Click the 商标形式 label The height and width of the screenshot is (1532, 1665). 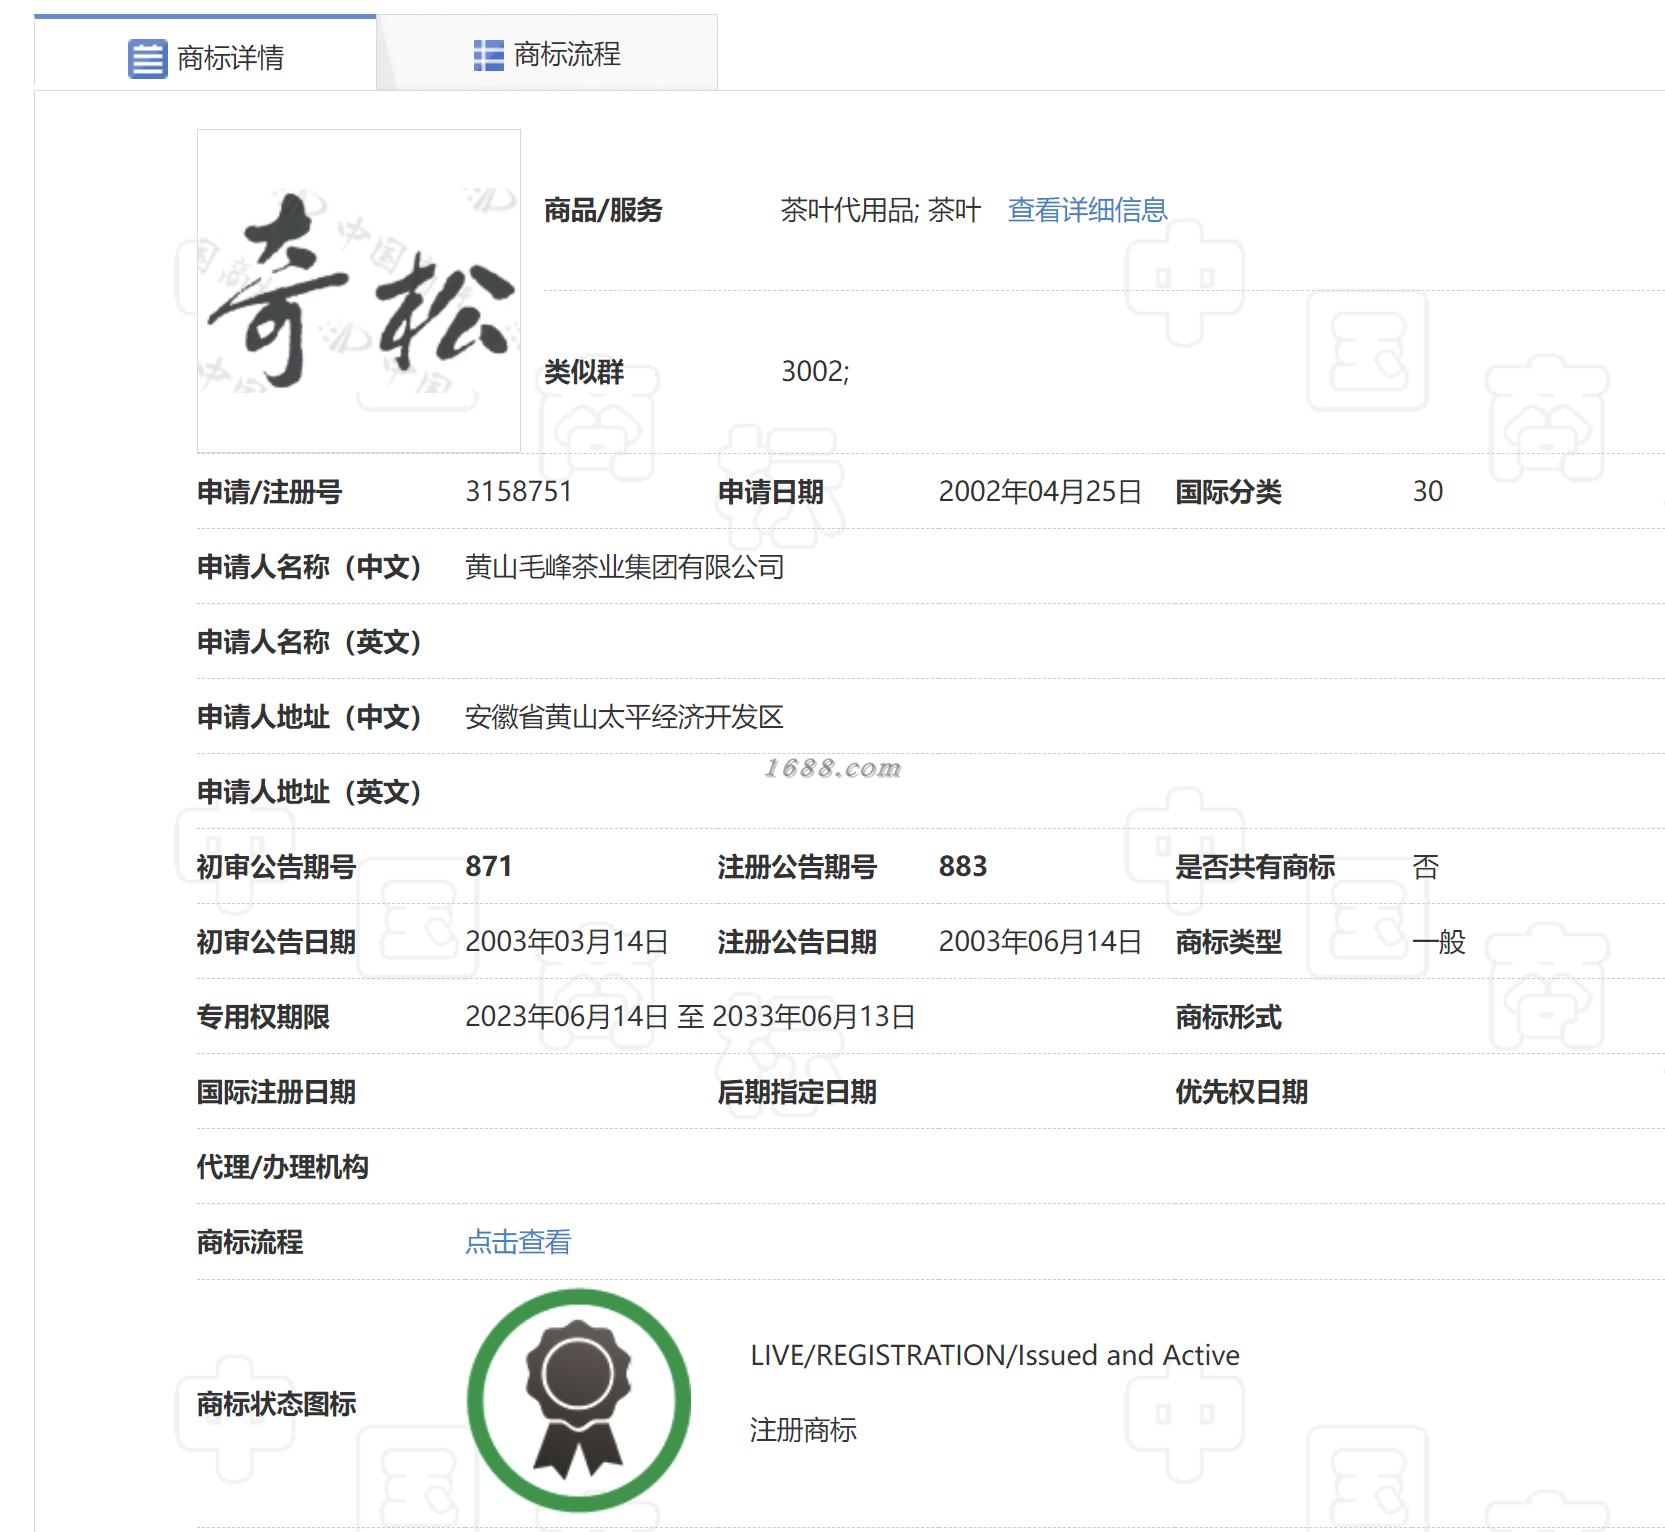[x=1228, y=1017]
